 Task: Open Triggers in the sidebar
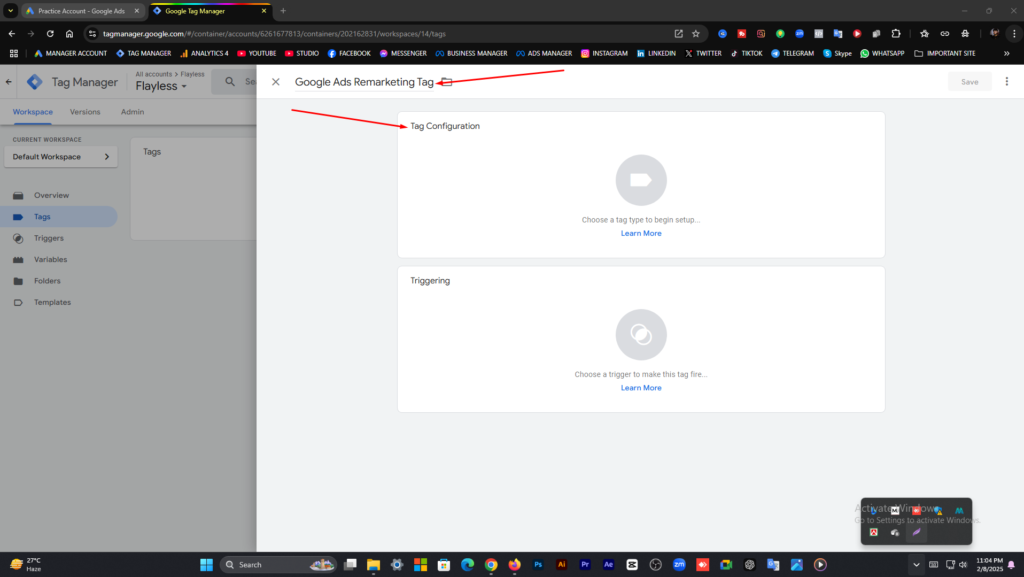pos(48,238)
